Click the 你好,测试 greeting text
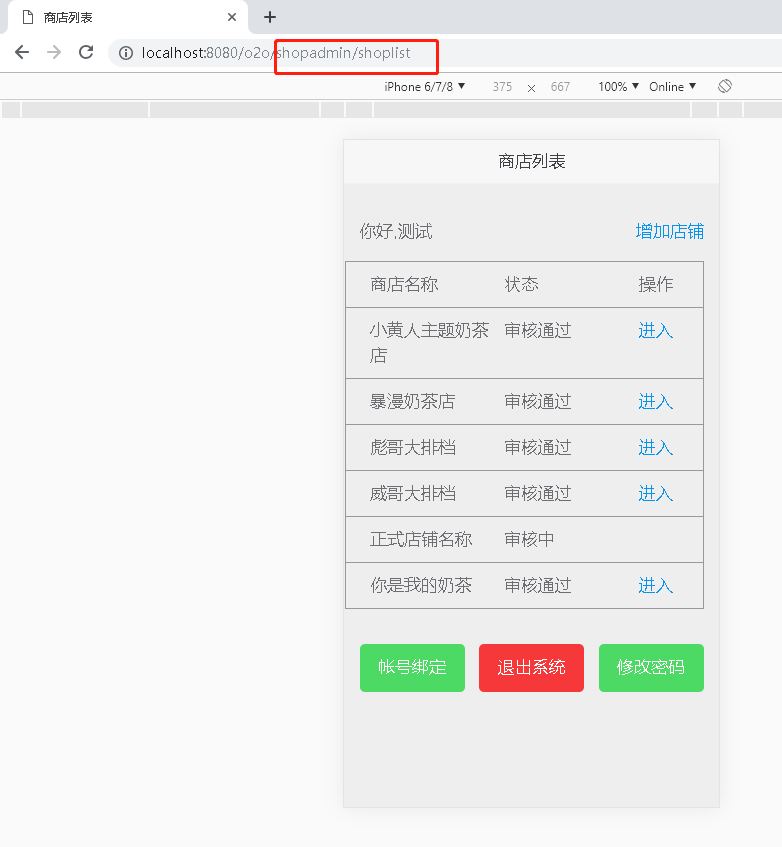The image size is (782, 847). click(x=396, y=232)
